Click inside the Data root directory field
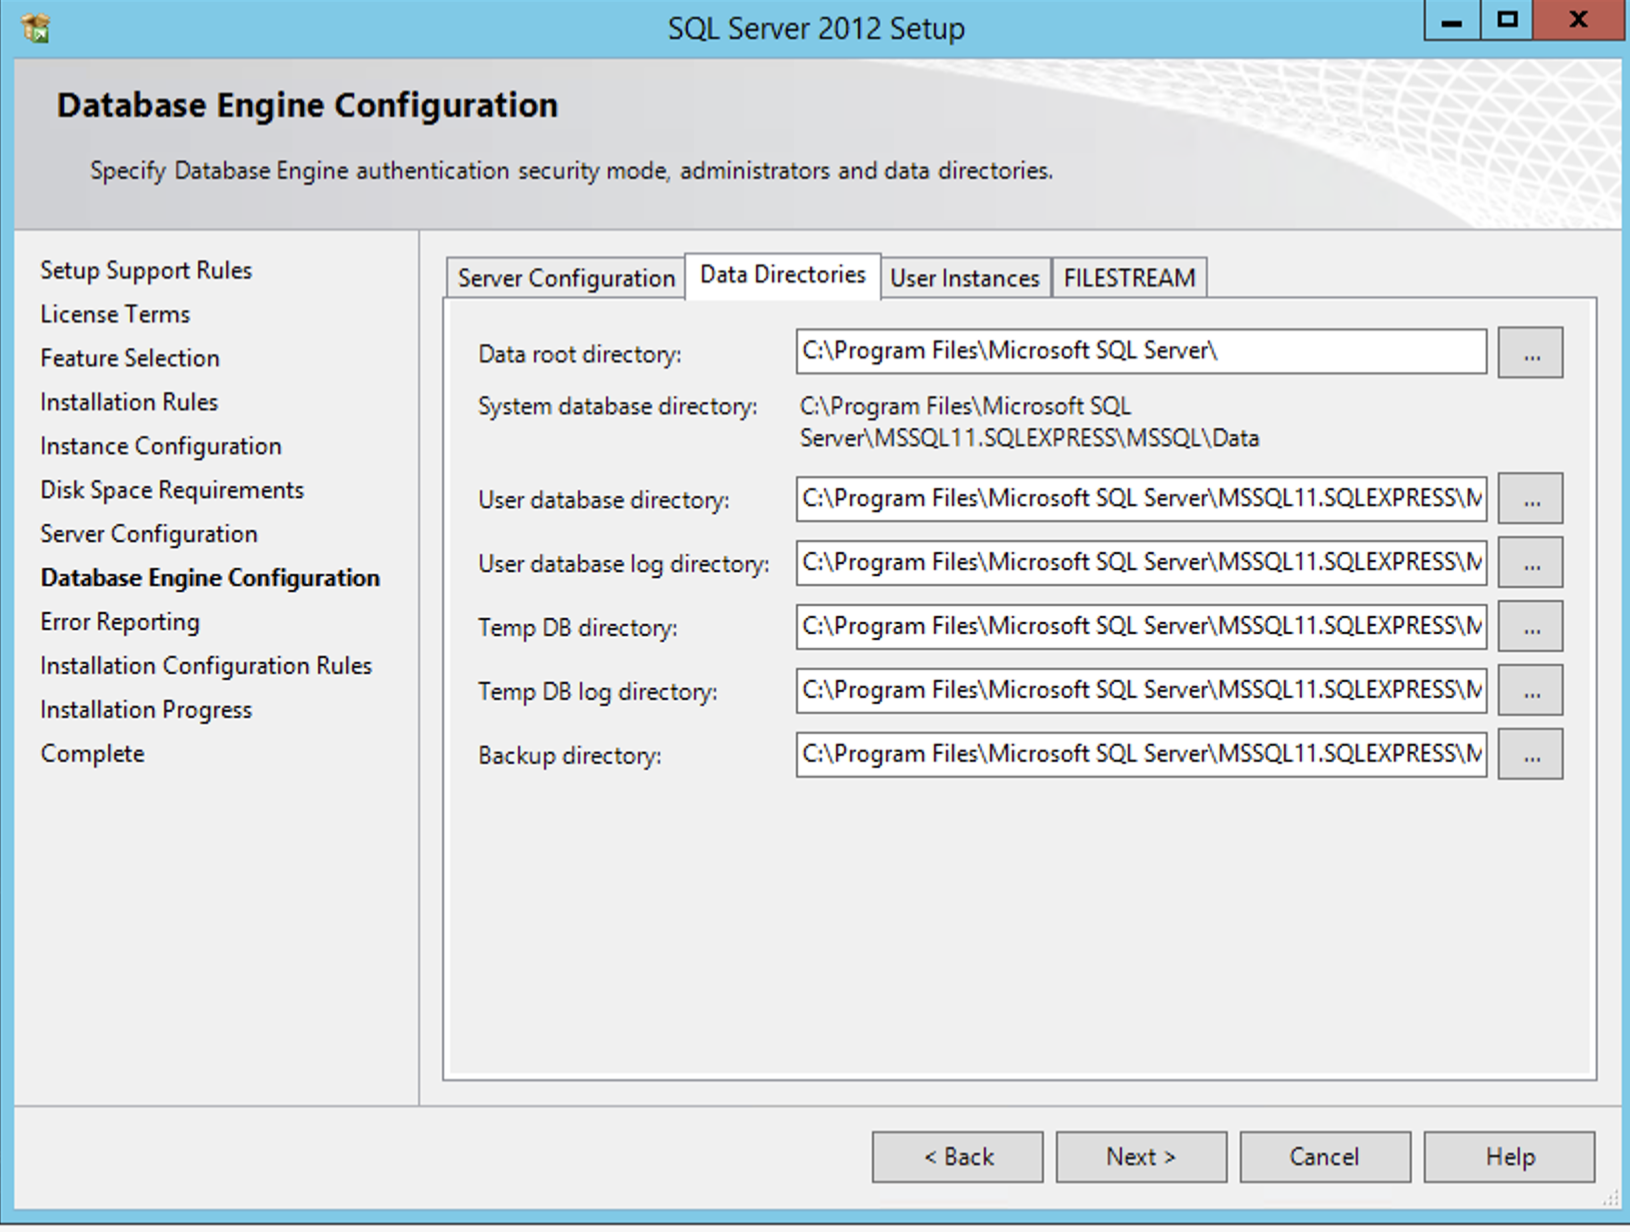The image size is (1630, 1232). click(x=1140, y=351)
